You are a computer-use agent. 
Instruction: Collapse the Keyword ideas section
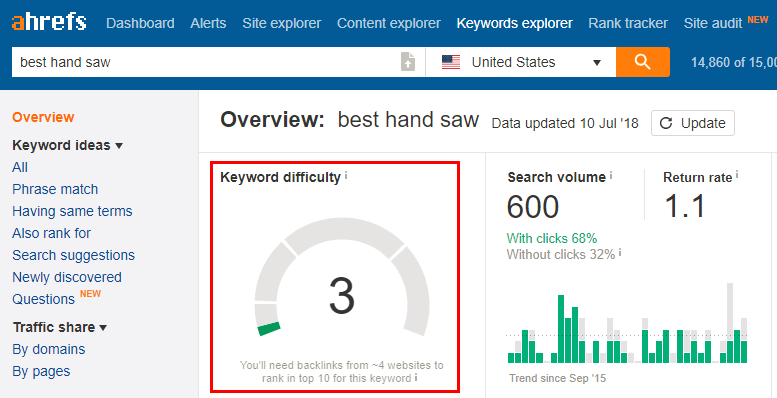coord(67,145)
